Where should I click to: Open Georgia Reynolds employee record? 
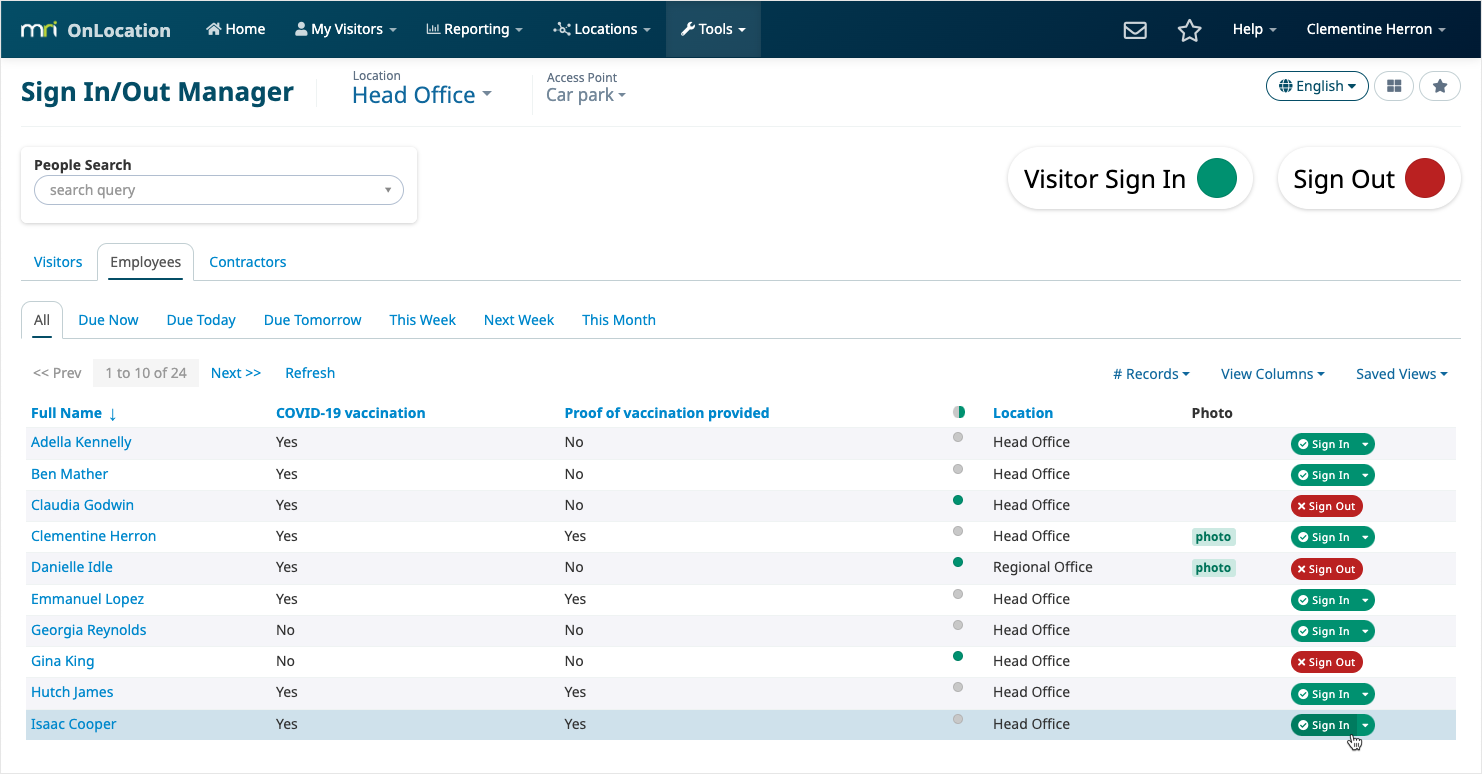coord(89,630)
